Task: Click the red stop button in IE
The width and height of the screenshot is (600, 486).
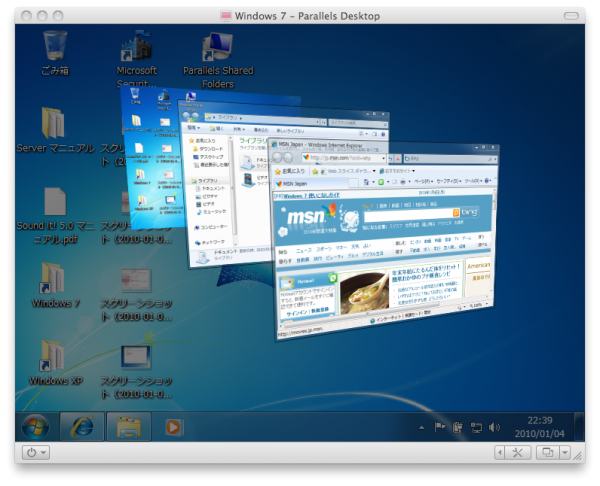Action: pos(398,158)
